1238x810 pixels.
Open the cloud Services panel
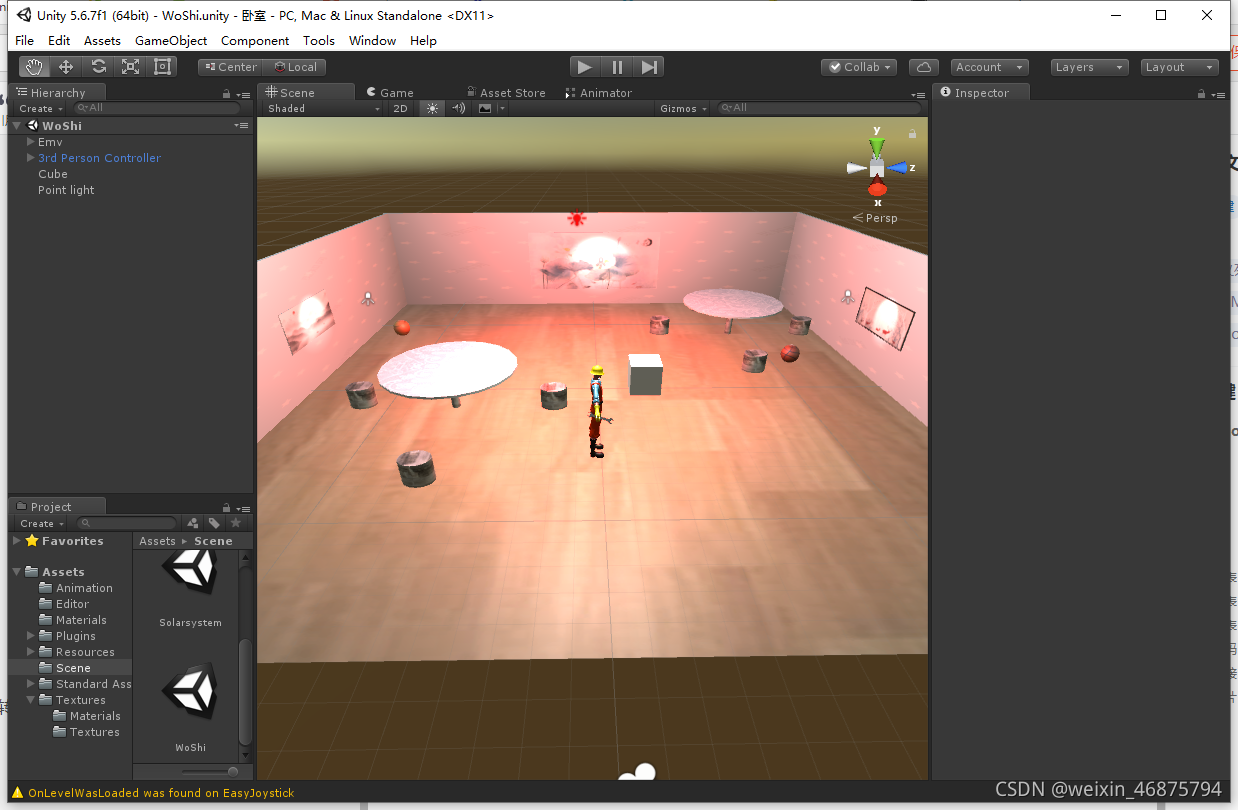924,67
